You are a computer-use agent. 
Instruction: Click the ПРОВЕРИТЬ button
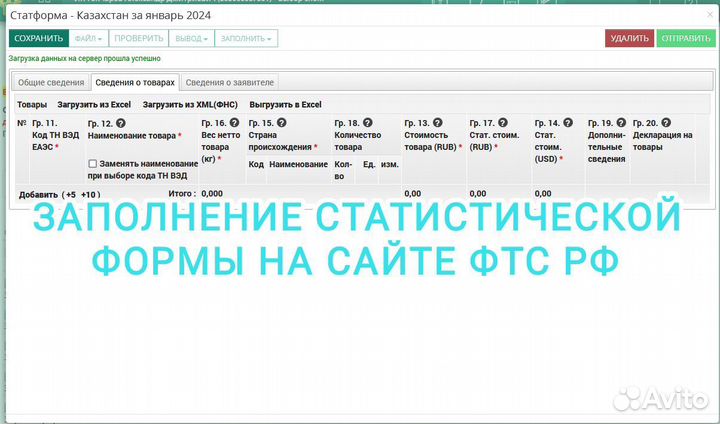pyautogui.click(x=139, y=39)
